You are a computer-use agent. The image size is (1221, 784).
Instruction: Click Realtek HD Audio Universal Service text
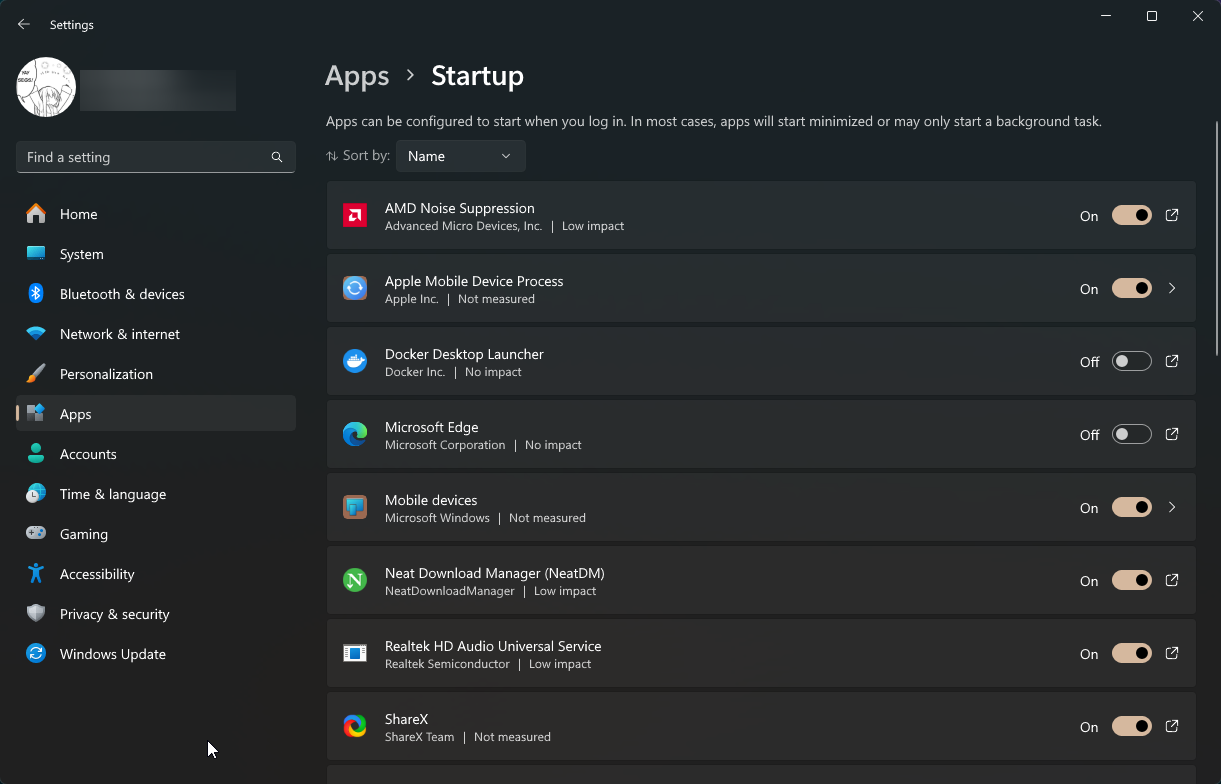(x=493, y=646)
